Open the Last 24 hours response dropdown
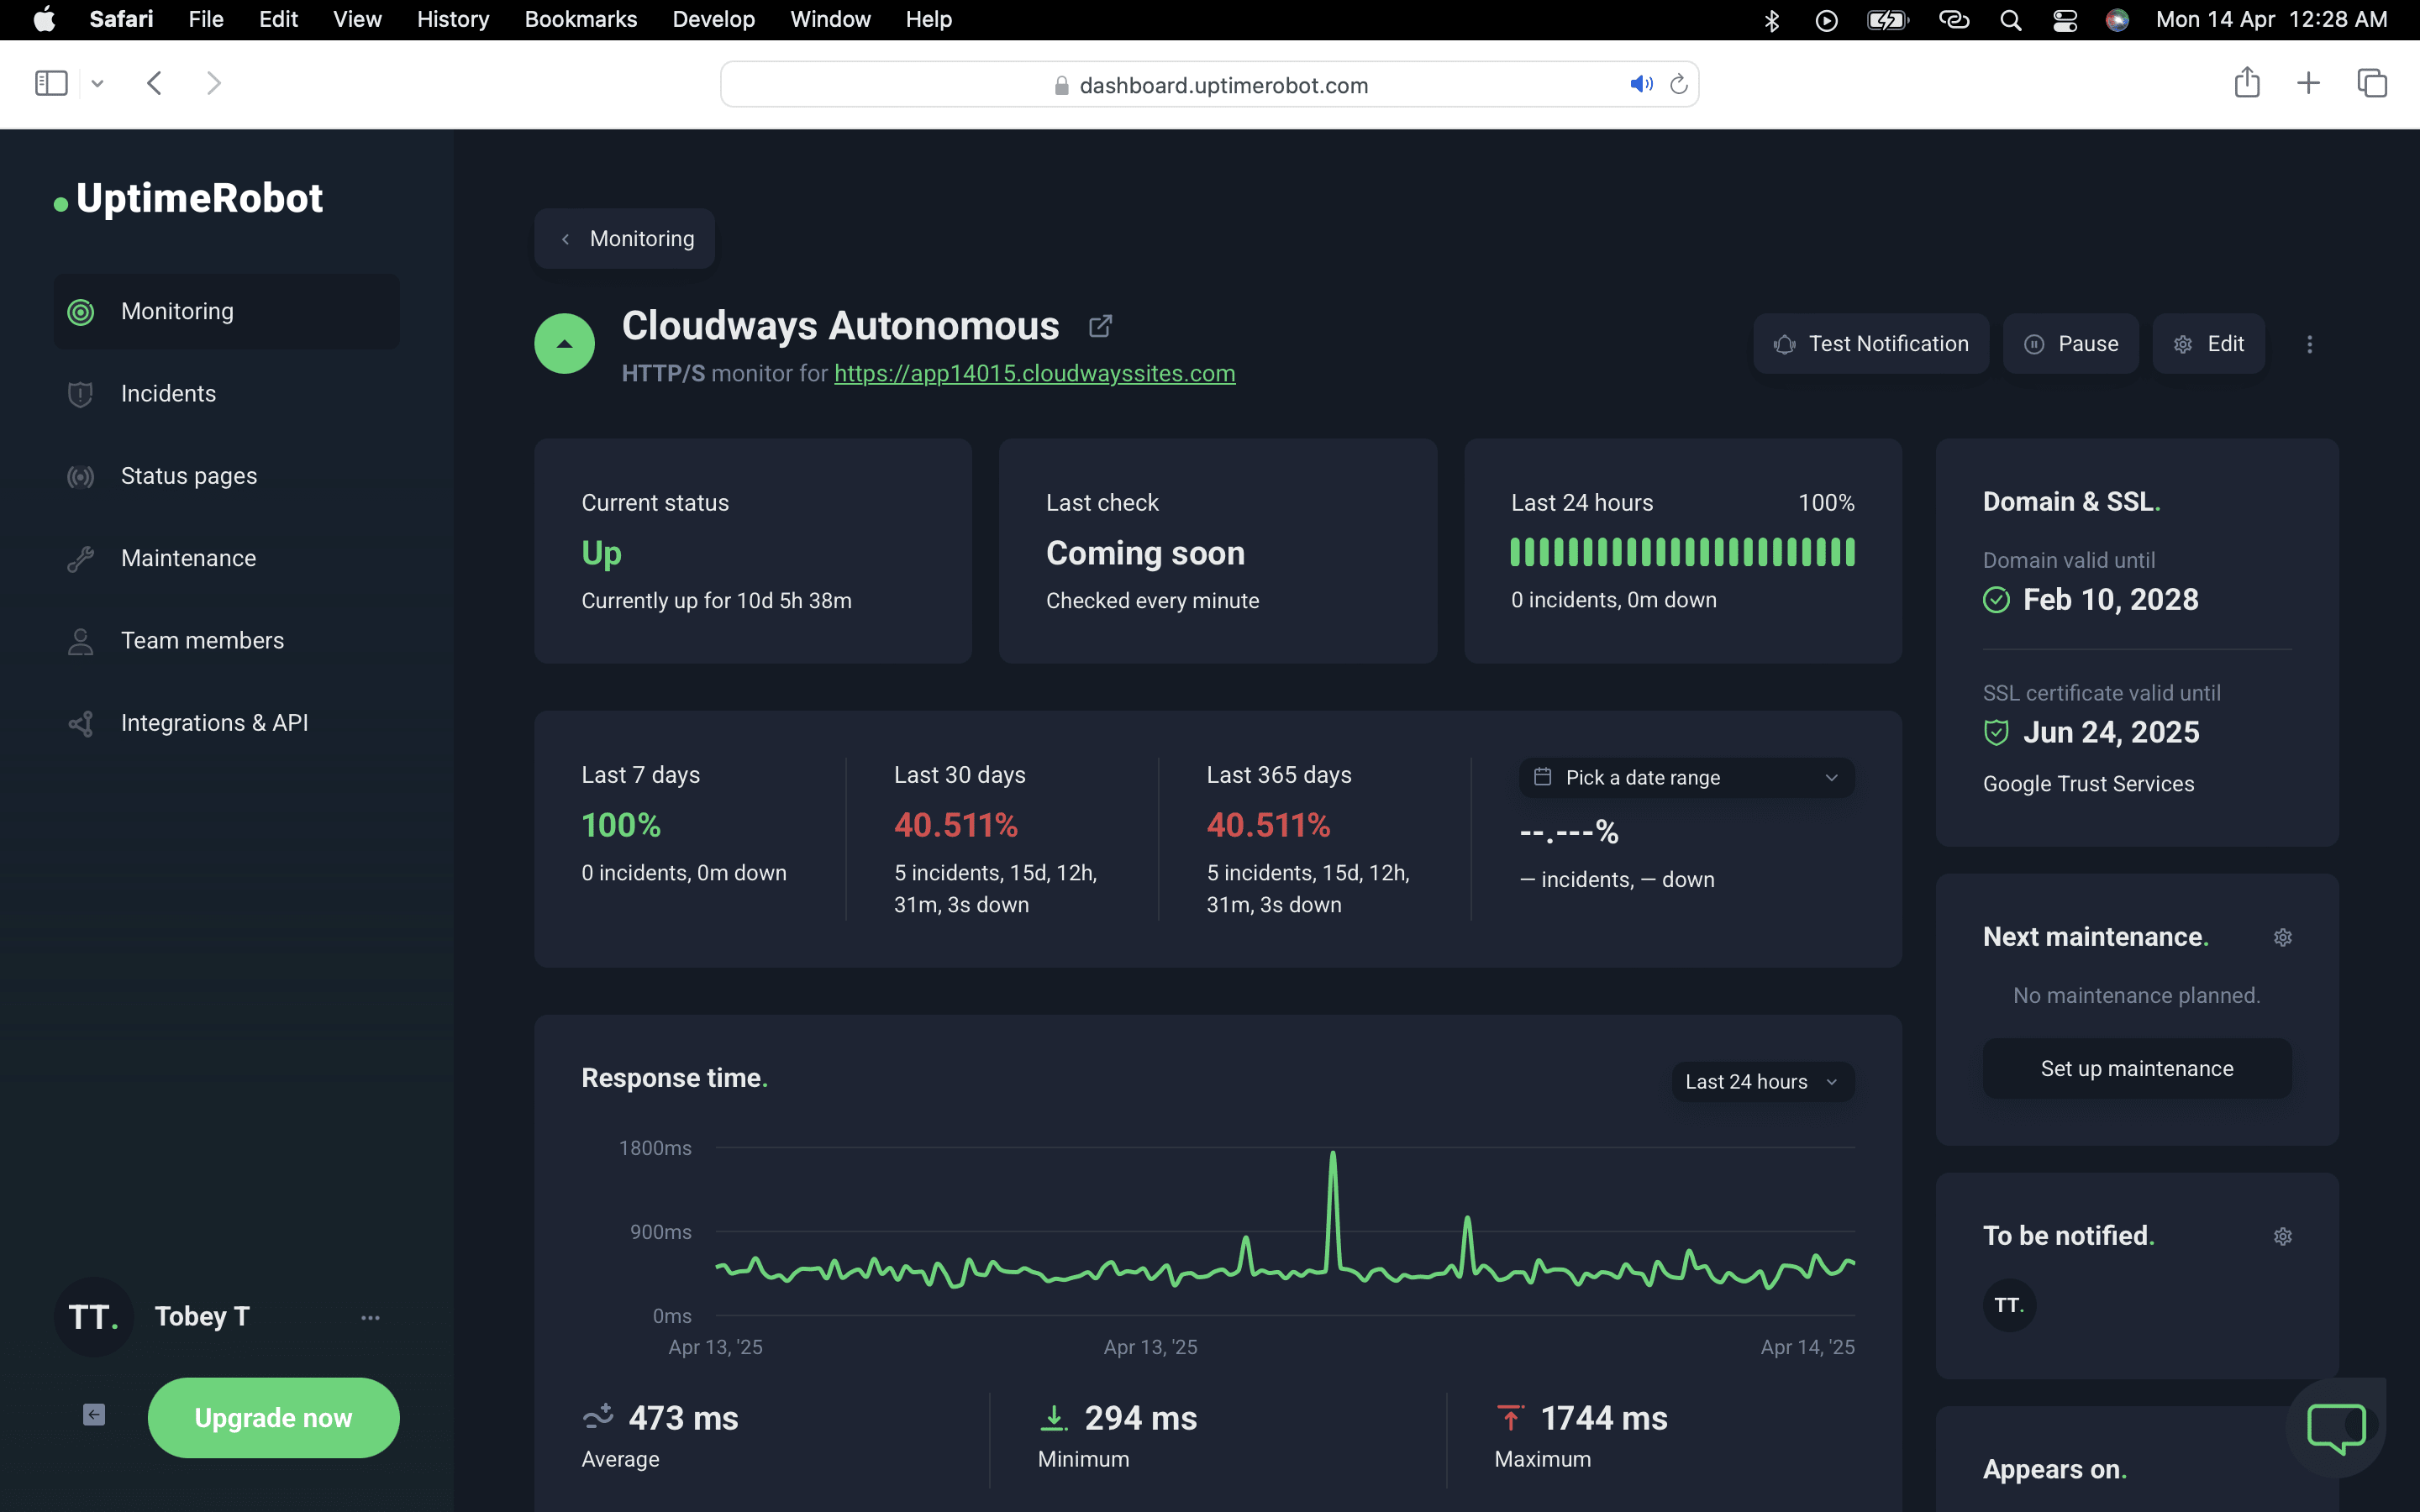Screen dimensions: 2420x1512 click(1762, 1082)
